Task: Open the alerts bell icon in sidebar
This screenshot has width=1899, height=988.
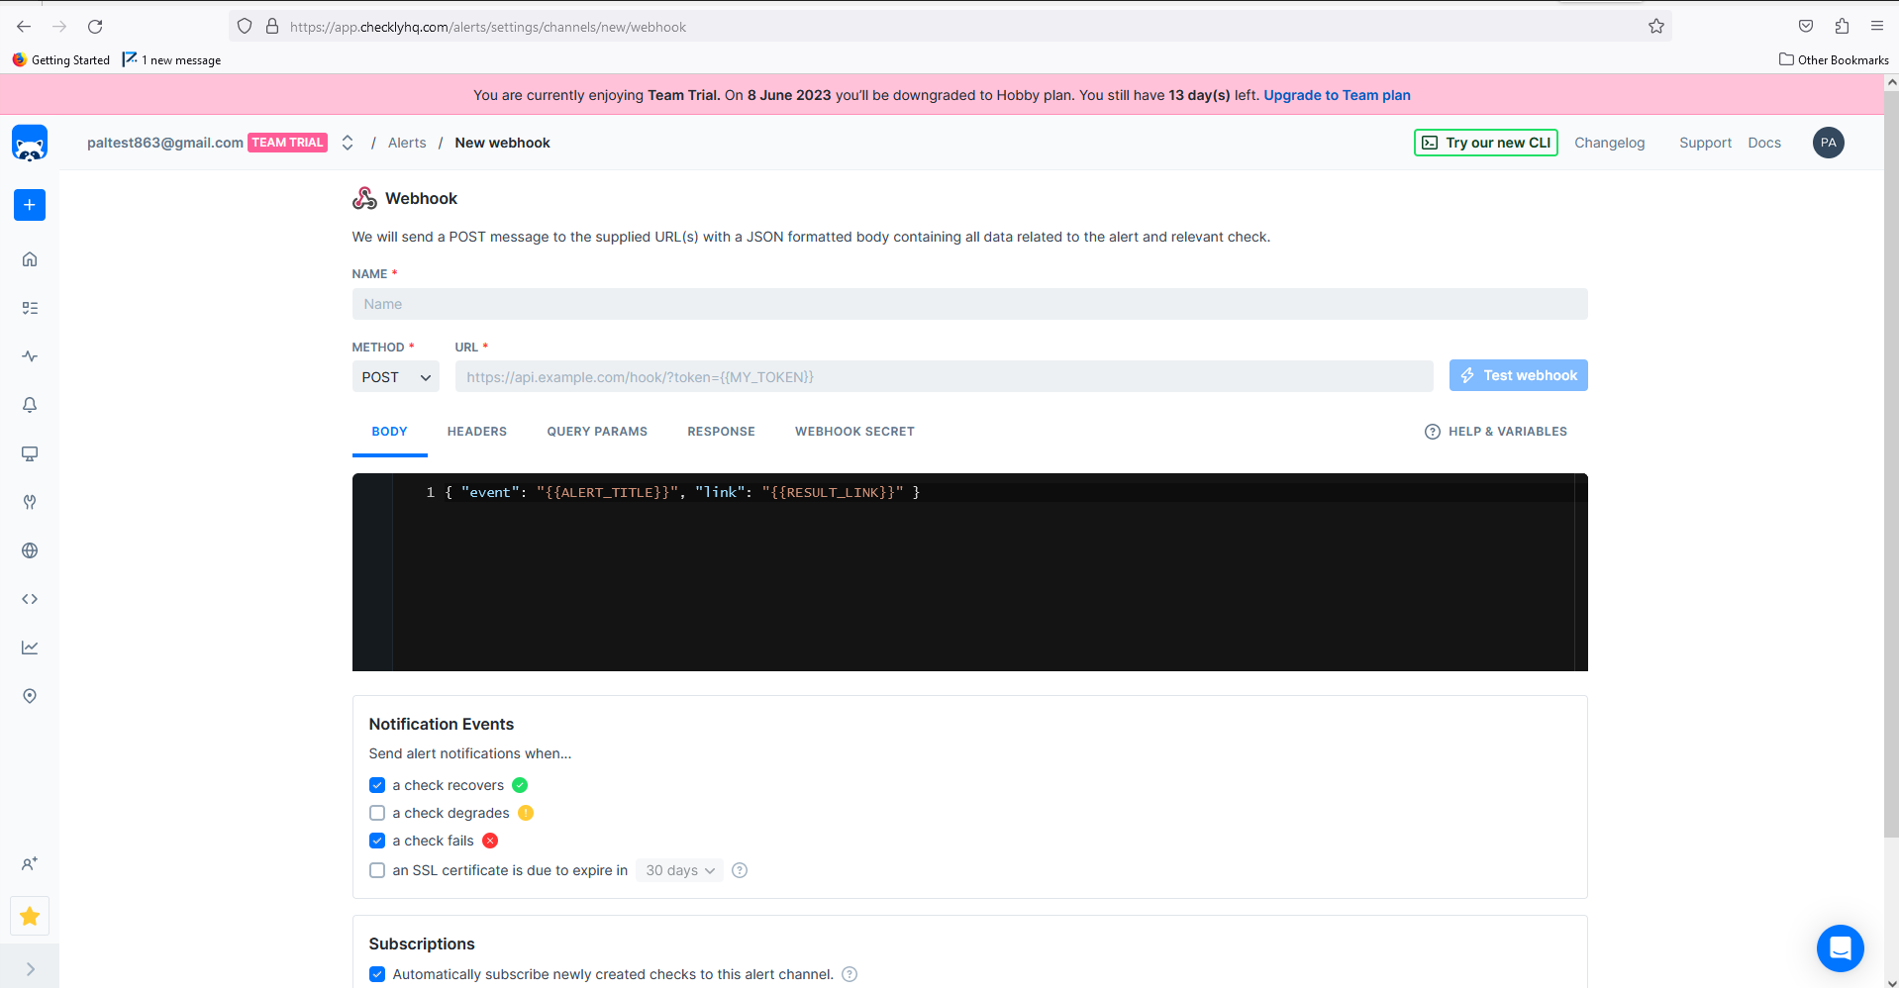Action: coord(30,405)
